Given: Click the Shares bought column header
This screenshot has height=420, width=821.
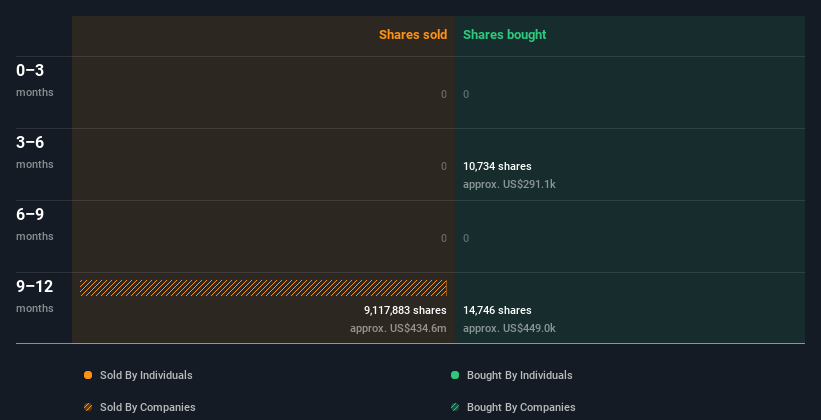Looking at the screenshot, I should tap(505, 35).
